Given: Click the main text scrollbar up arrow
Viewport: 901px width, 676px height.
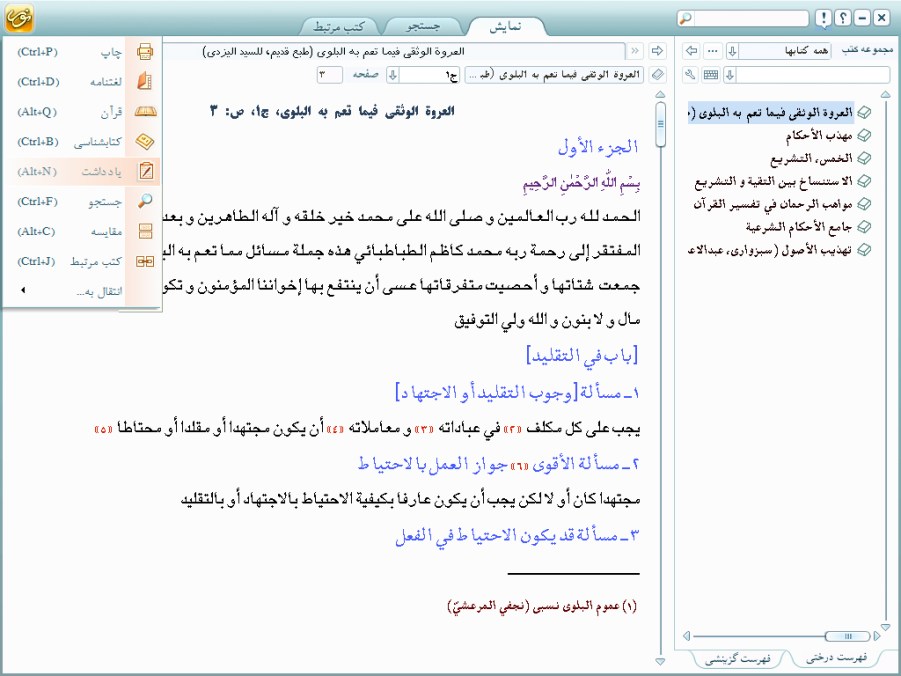Looking at the screenshot, I should point(660,94).
